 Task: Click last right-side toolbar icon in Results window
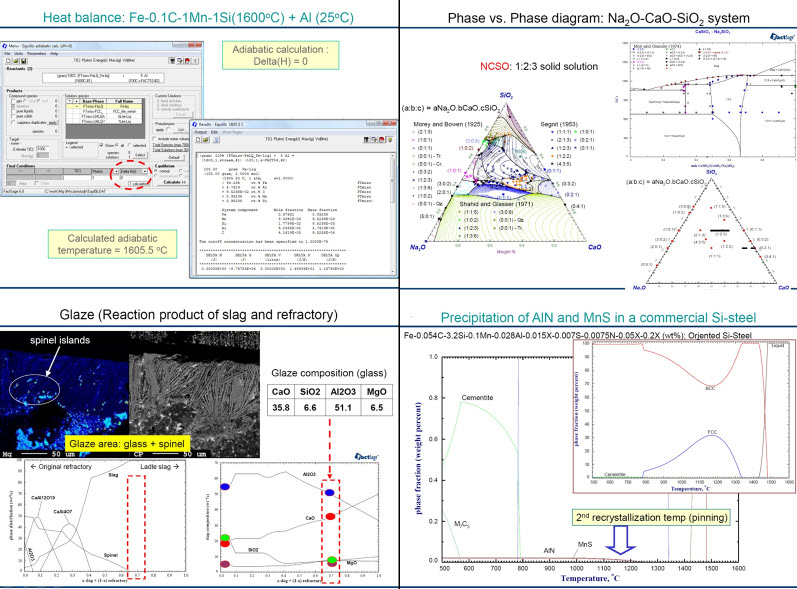390,139
